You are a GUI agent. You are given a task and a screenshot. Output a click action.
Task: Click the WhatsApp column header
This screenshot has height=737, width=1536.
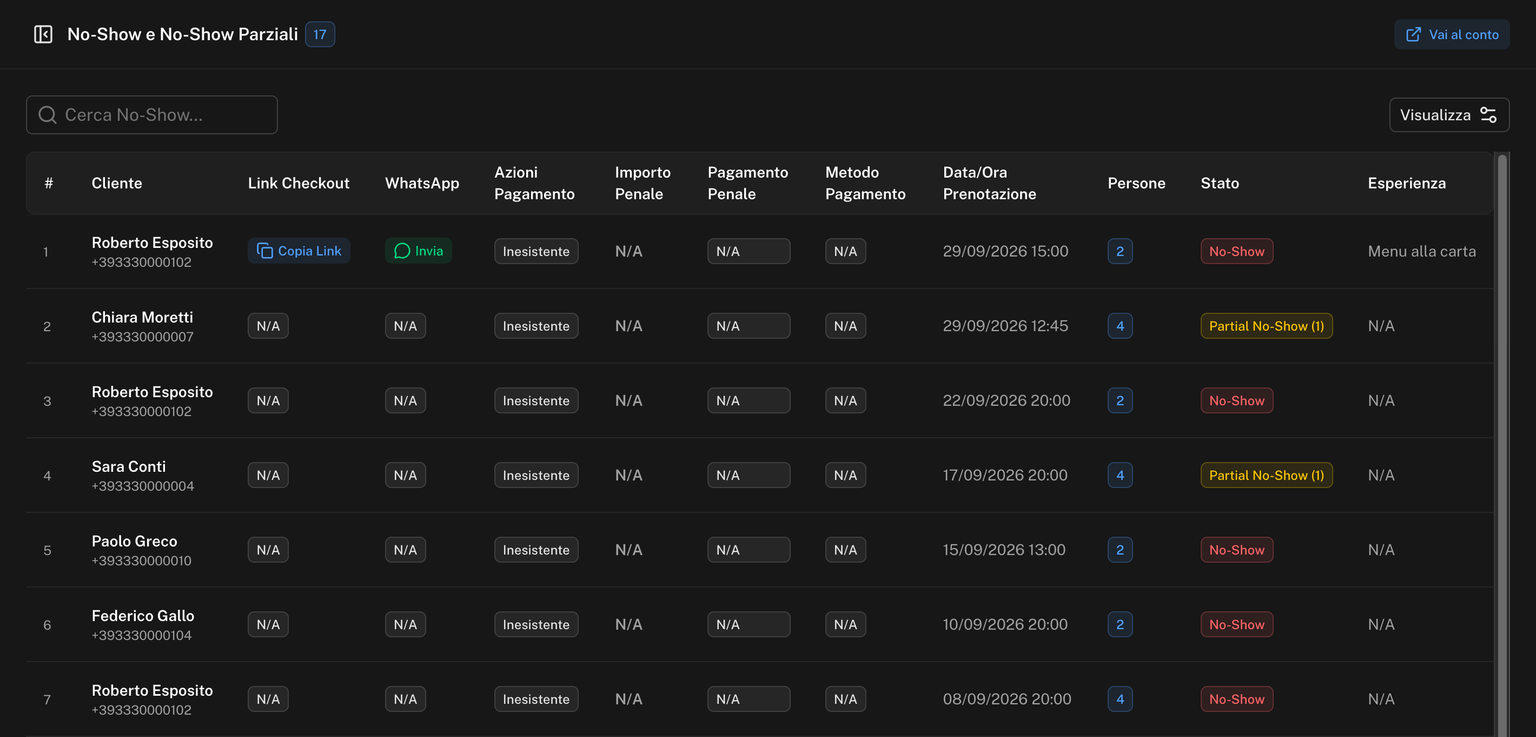pos(422,183)
